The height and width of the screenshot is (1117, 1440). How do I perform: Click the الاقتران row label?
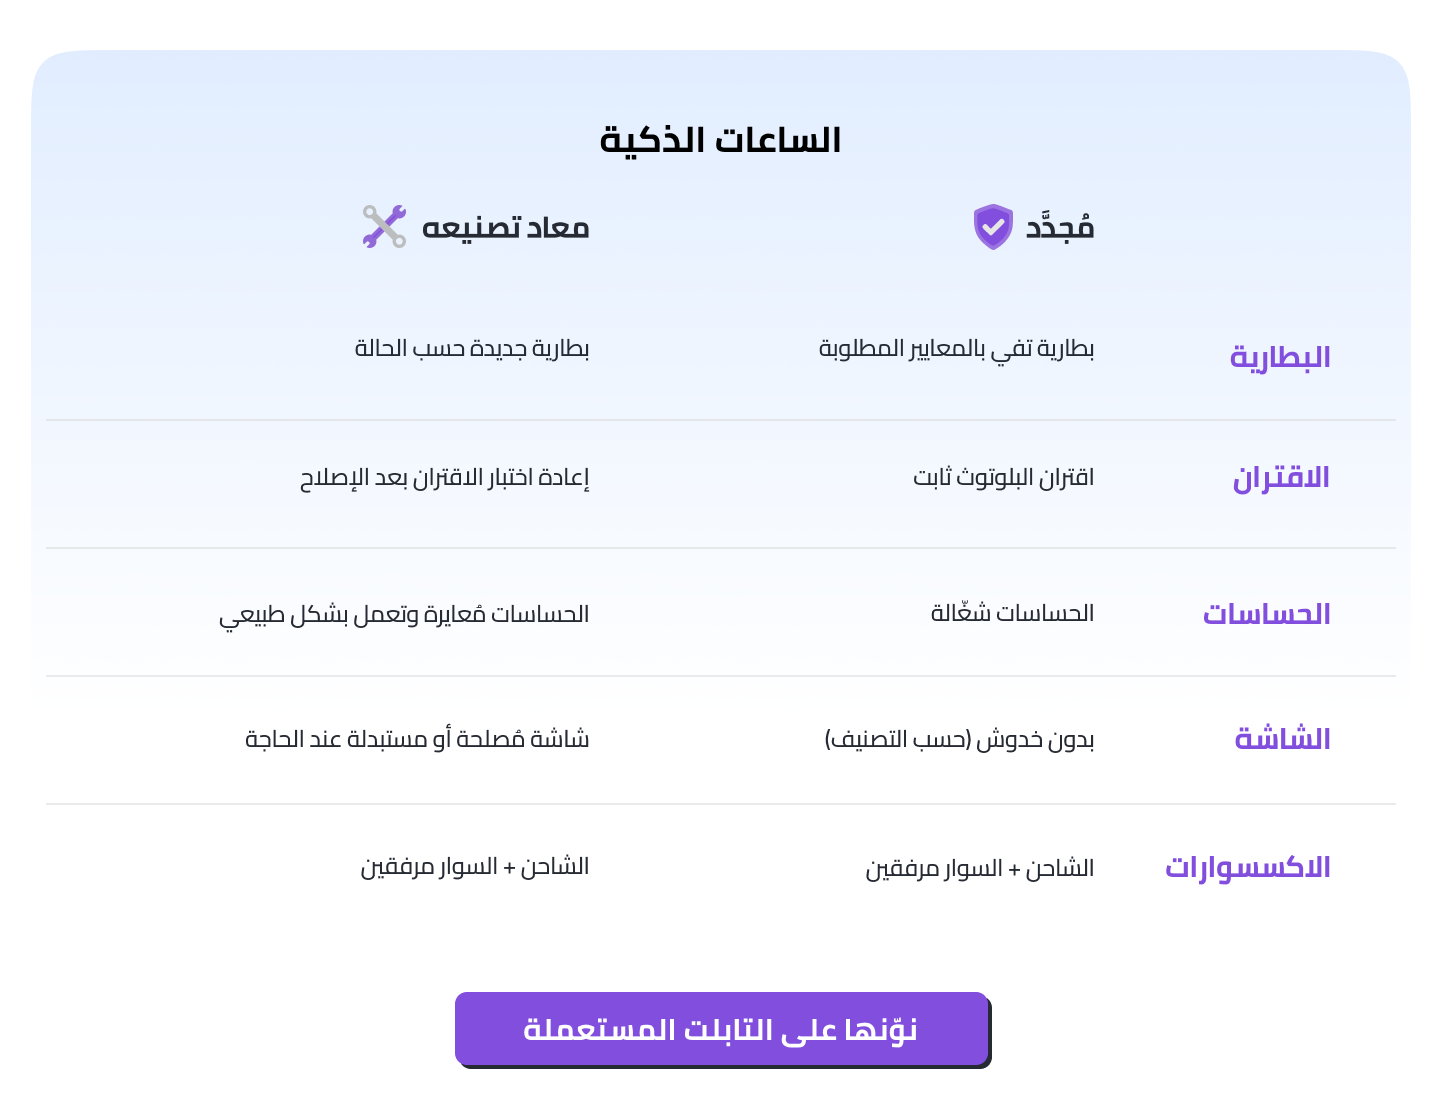point(1281,478)
